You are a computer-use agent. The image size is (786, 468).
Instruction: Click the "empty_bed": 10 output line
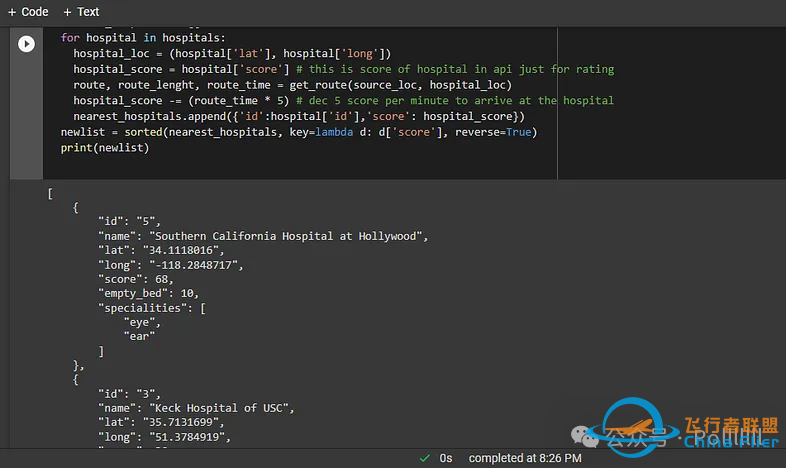[x=148, y=293]
